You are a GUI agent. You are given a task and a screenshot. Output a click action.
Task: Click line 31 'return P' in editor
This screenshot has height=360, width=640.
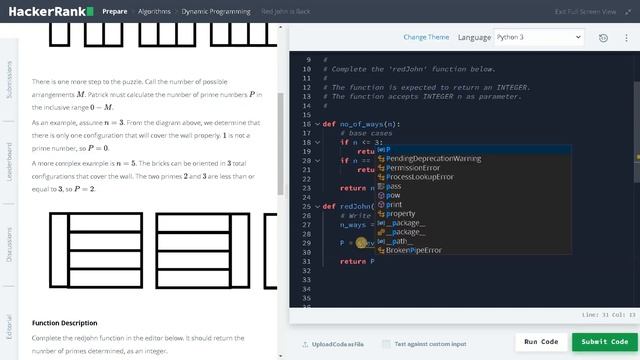click(x=357, y=261)
